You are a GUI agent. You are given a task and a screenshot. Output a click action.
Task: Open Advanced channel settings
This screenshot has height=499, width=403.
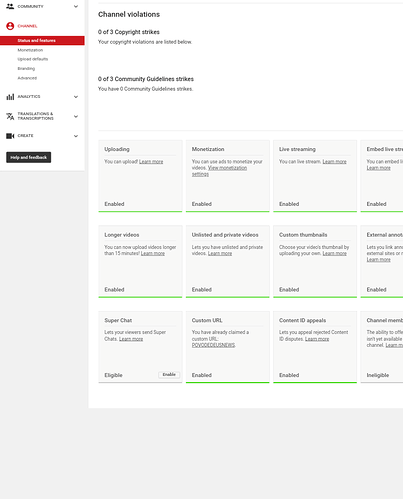click(27, 78)
